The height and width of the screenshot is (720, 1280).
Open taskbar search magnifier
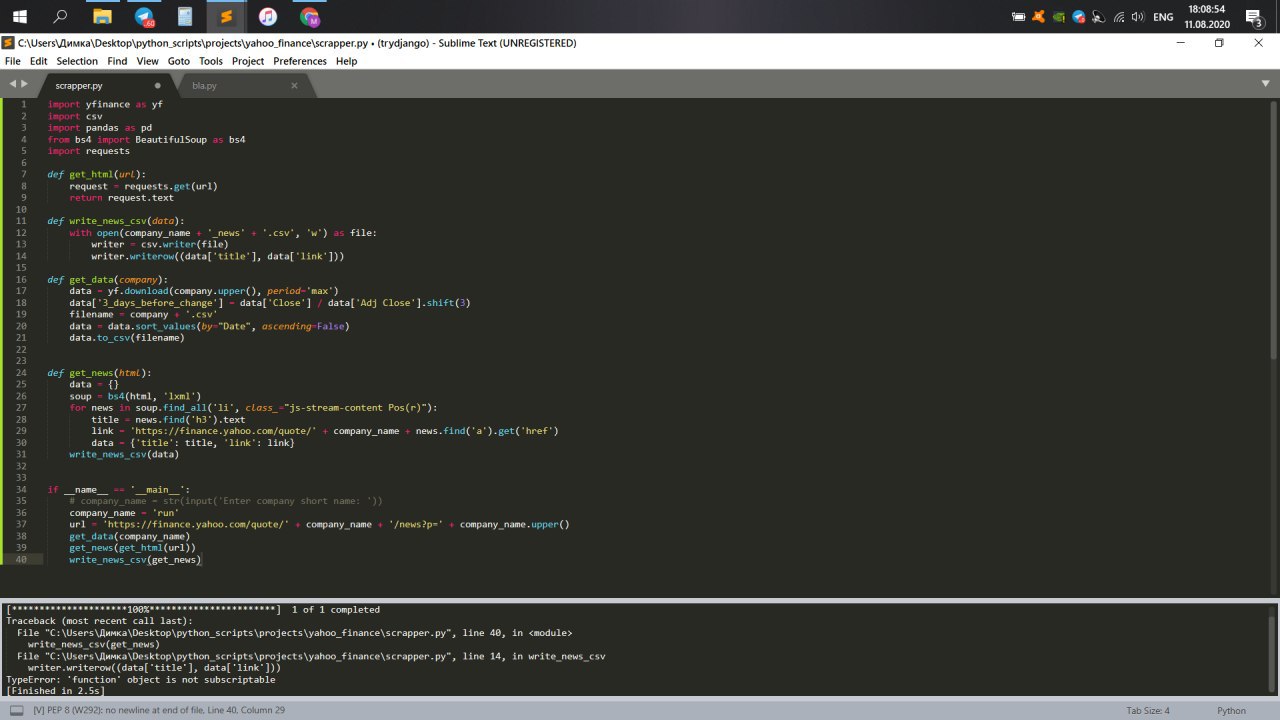click(x=60, y=16)
